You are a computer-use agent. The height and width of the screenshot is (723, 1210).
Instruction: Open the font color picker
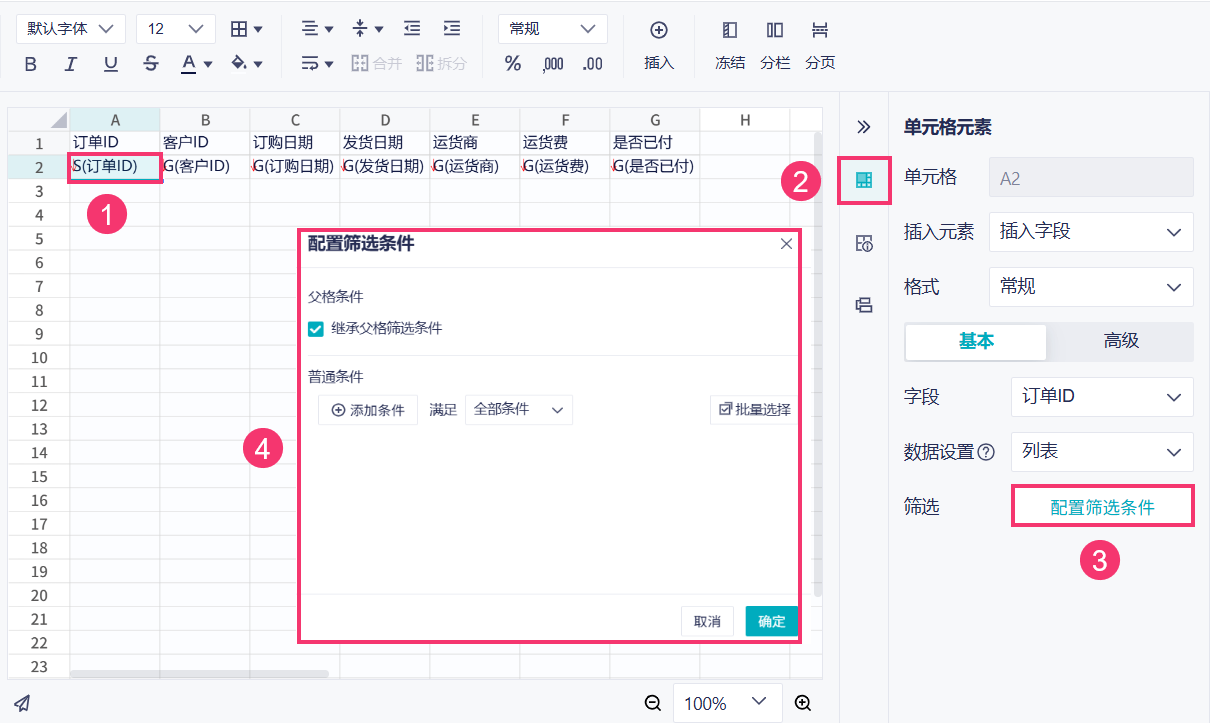pos(197,64)
